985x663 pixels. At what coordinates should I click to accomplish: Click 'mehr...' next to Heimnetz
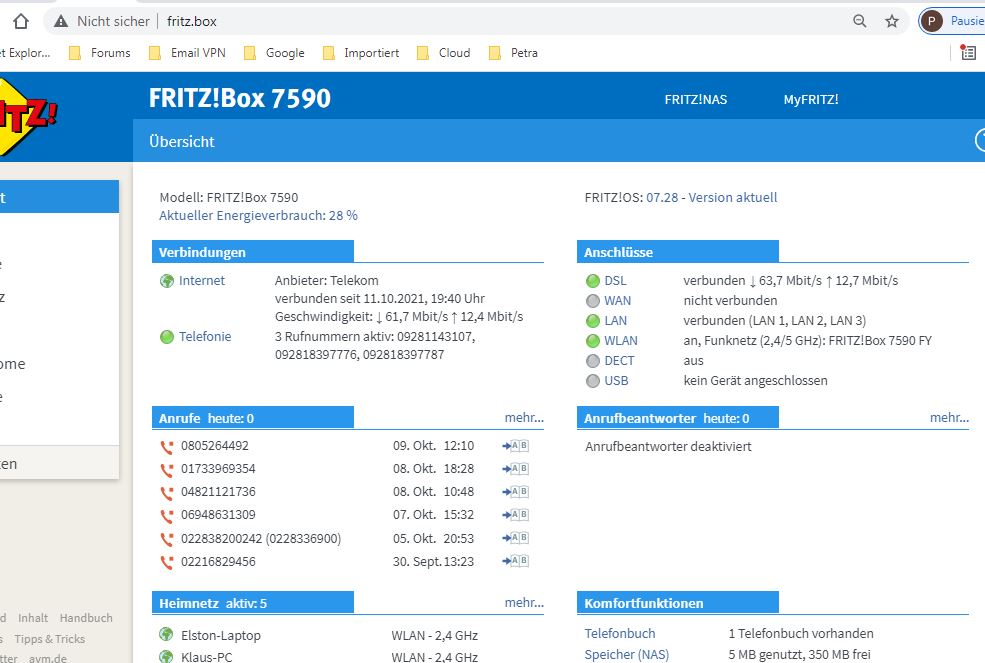click(x=524, y=602)
